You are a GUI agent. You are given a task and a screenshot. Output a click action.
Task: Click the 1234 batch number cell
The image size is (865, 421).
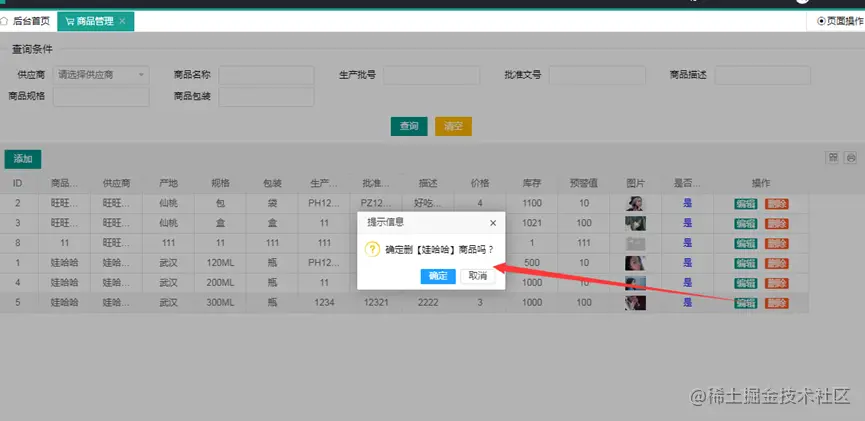(x=324, y=303)
